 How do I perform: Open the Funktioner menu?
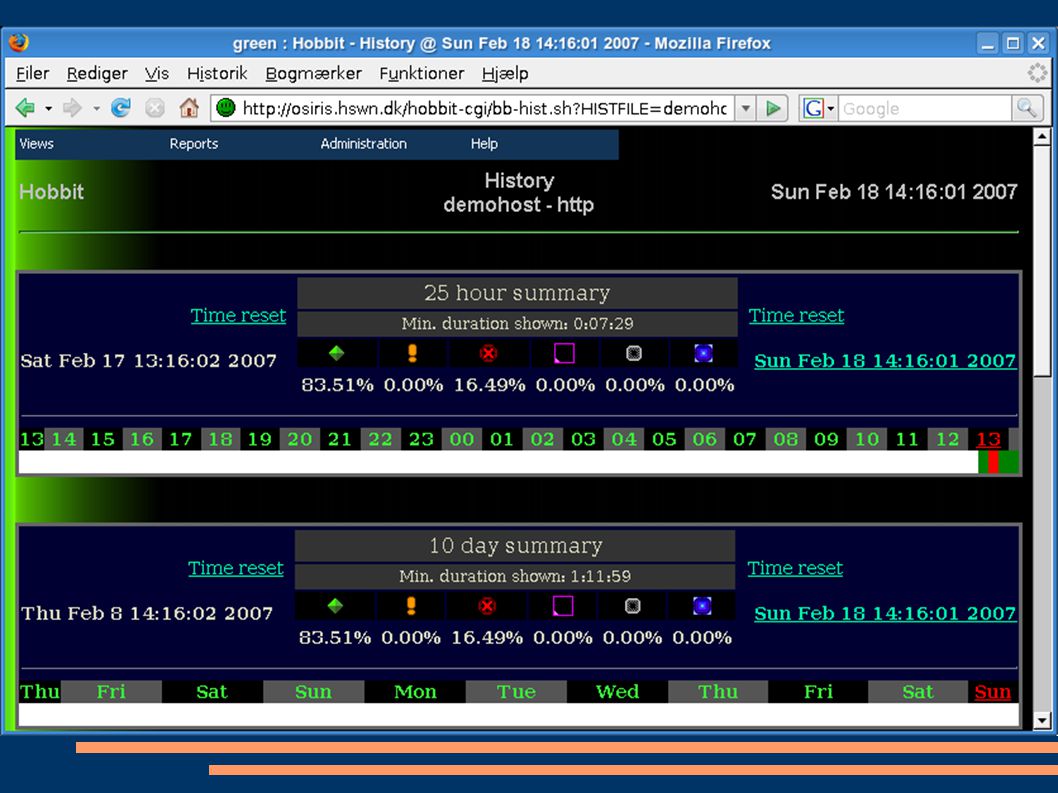(x=422, y=73)
